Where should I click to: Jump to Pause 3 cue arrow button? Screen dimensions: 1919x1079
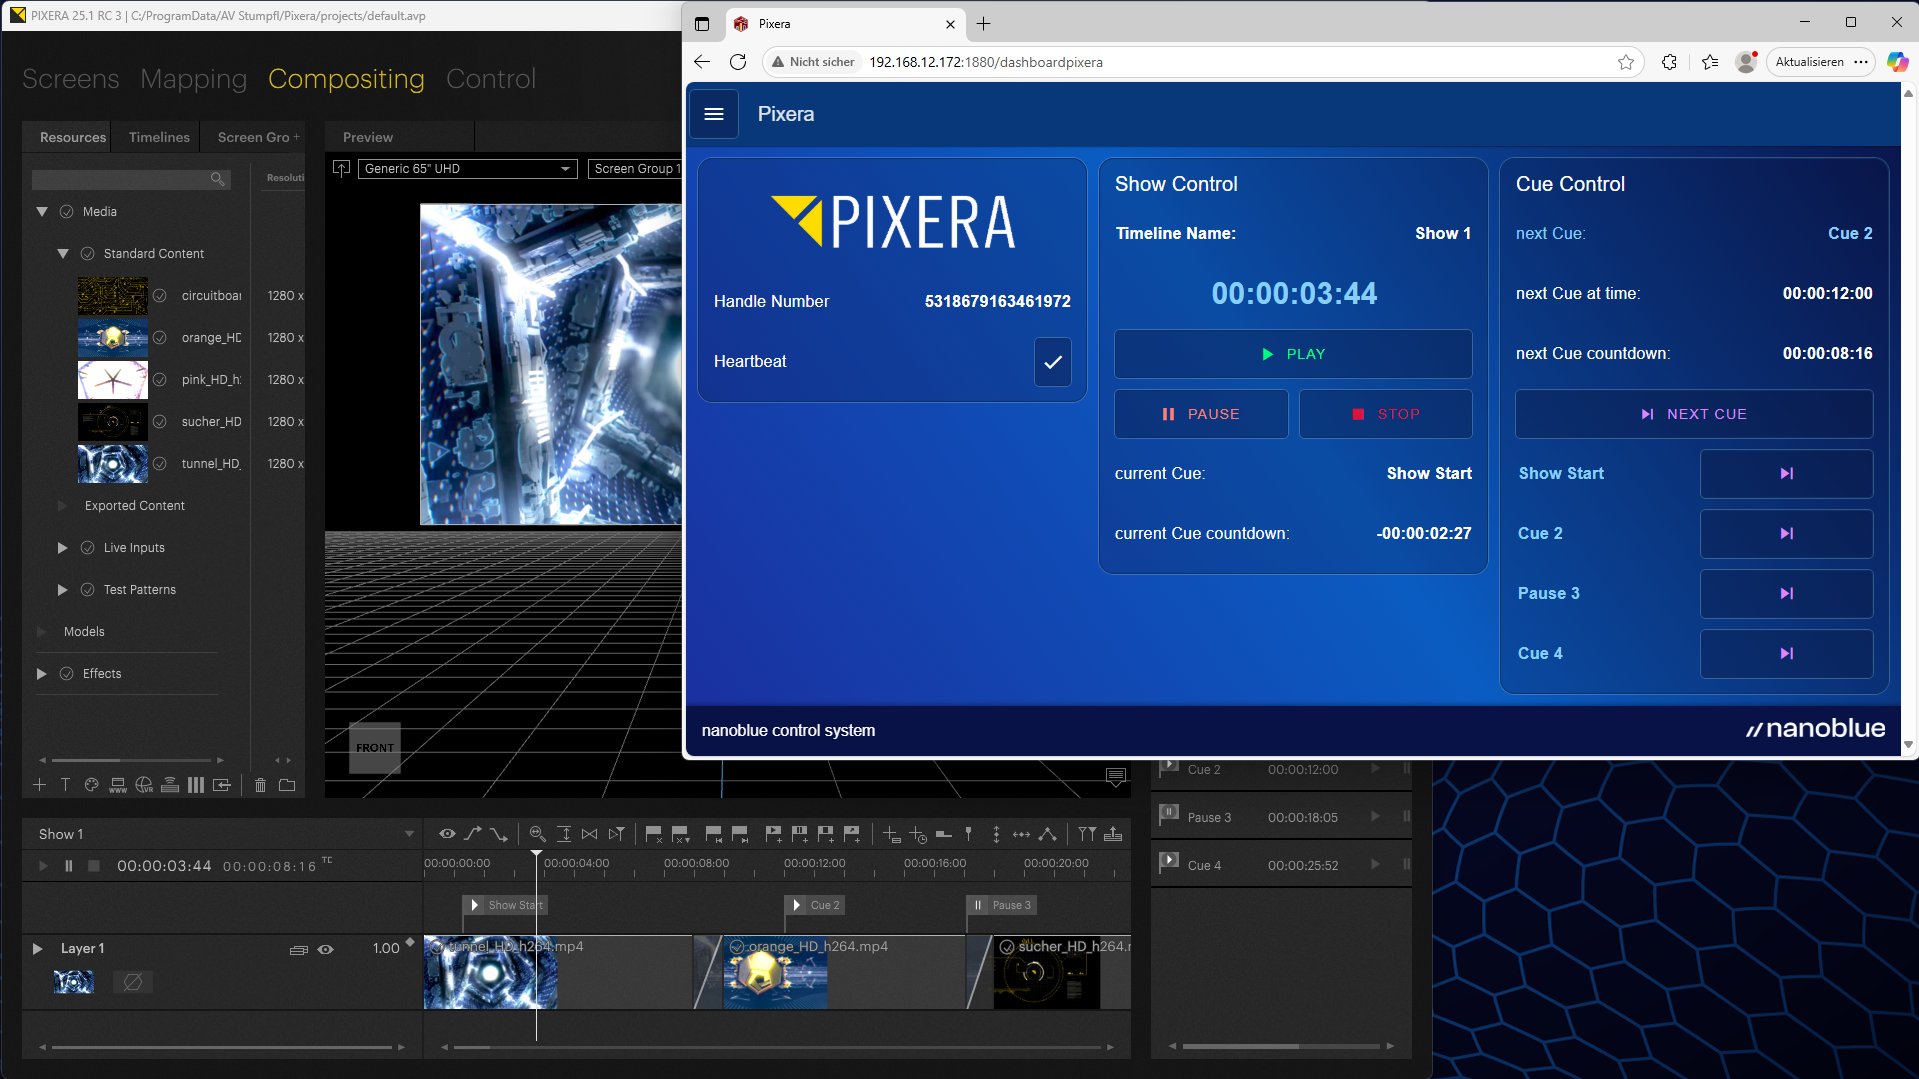1786,594
